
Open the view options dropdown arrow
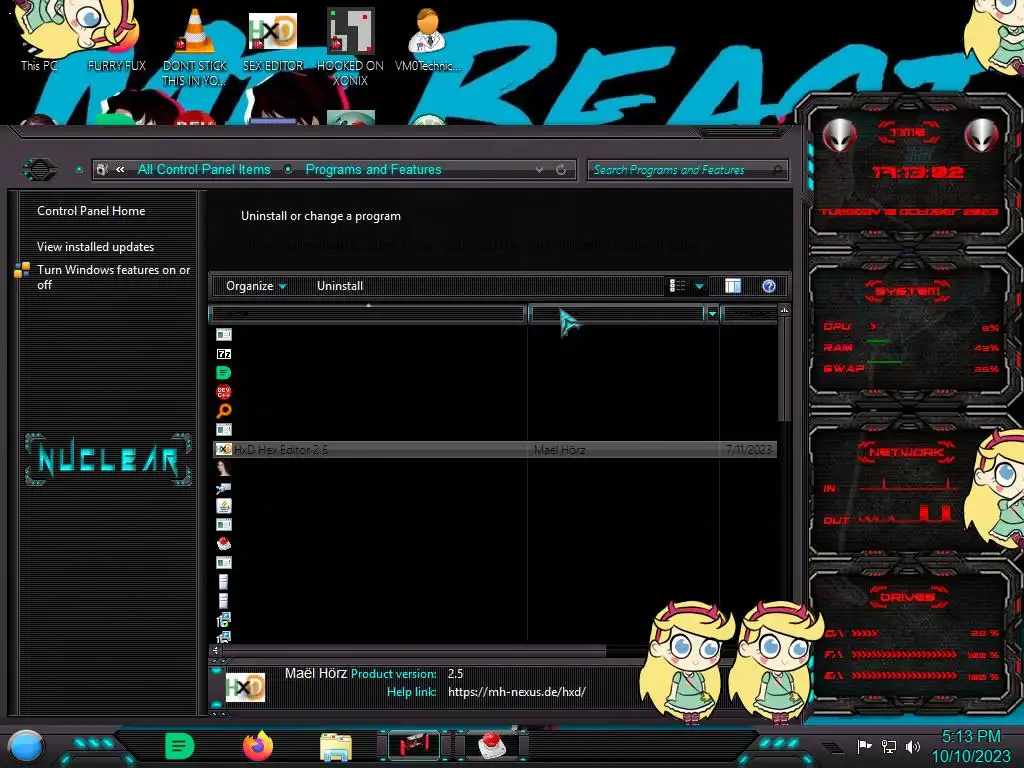tap(699, 286)
